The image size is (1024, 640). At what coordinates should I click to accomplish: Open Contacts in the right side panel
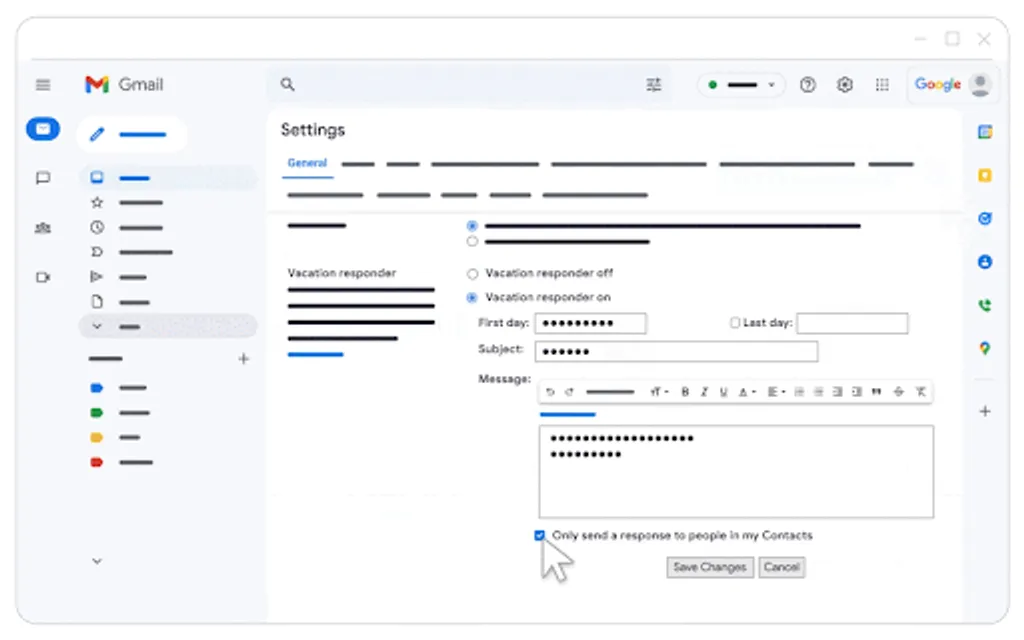click(985, 262)
